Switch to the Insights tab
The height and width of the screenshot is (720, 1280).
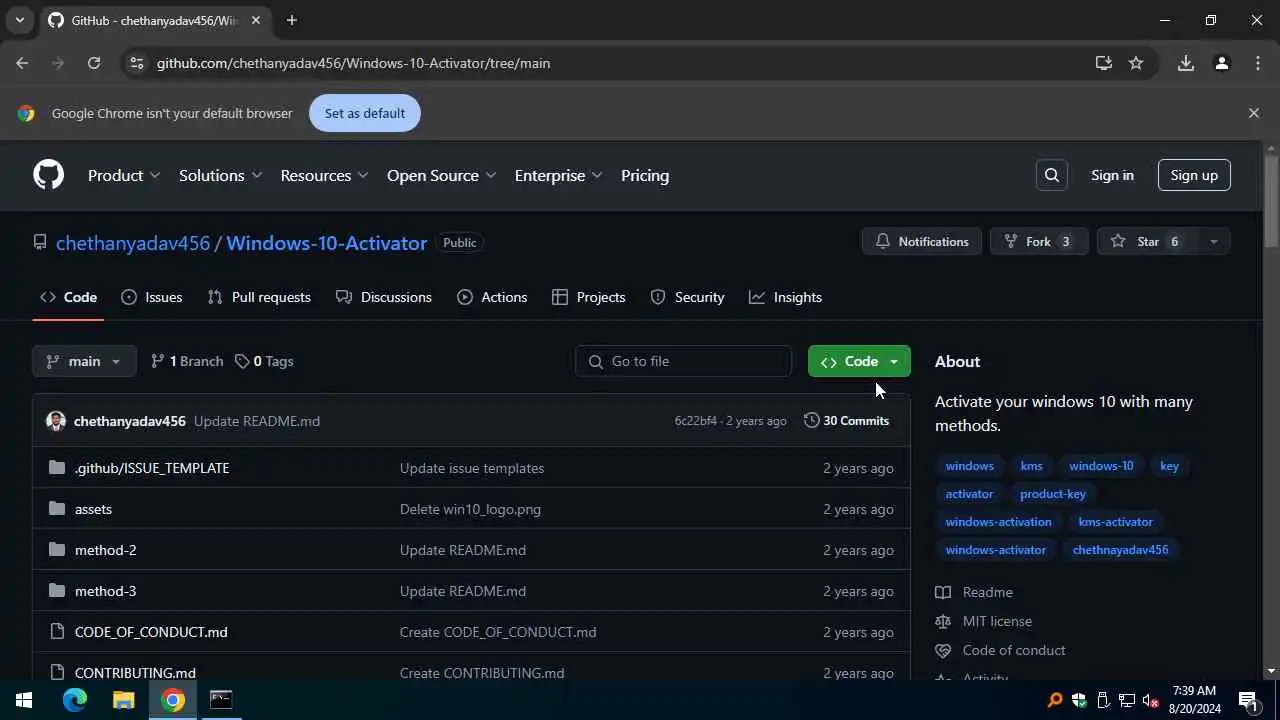786,297
